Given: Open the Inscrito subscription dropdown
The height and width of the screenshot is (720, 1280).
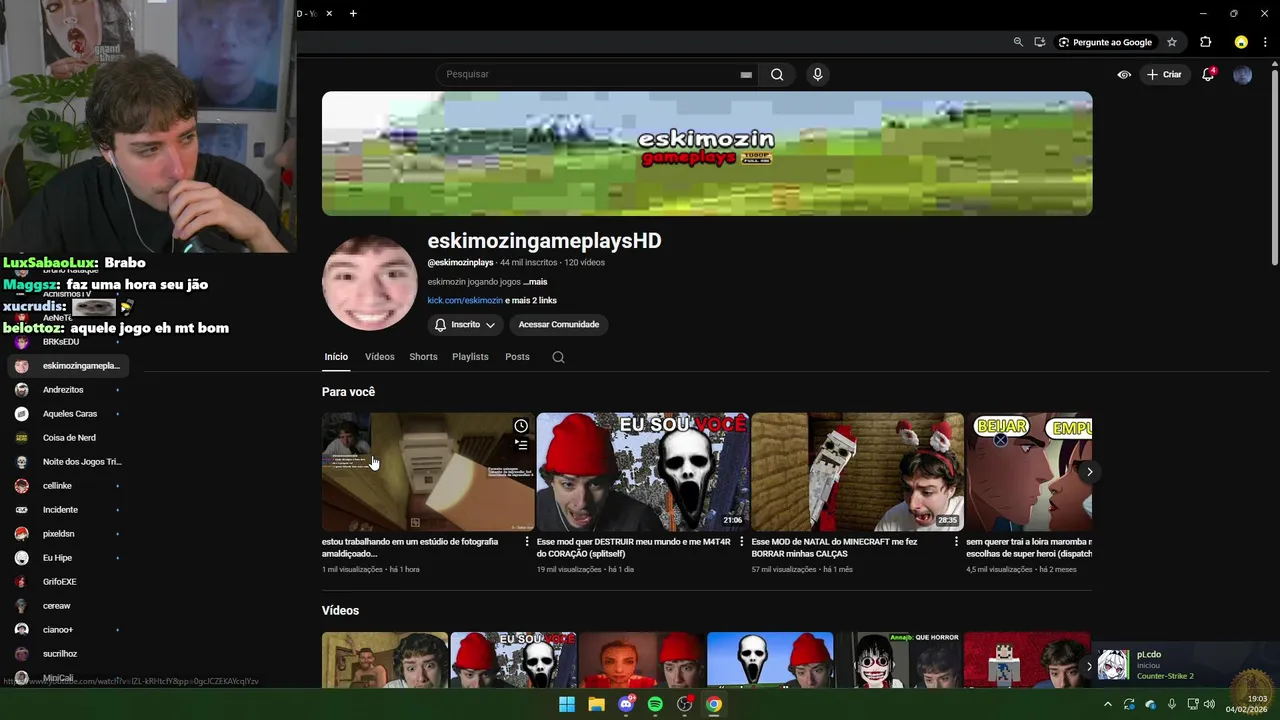Looking at the screenshot, I should pos(465,325).
